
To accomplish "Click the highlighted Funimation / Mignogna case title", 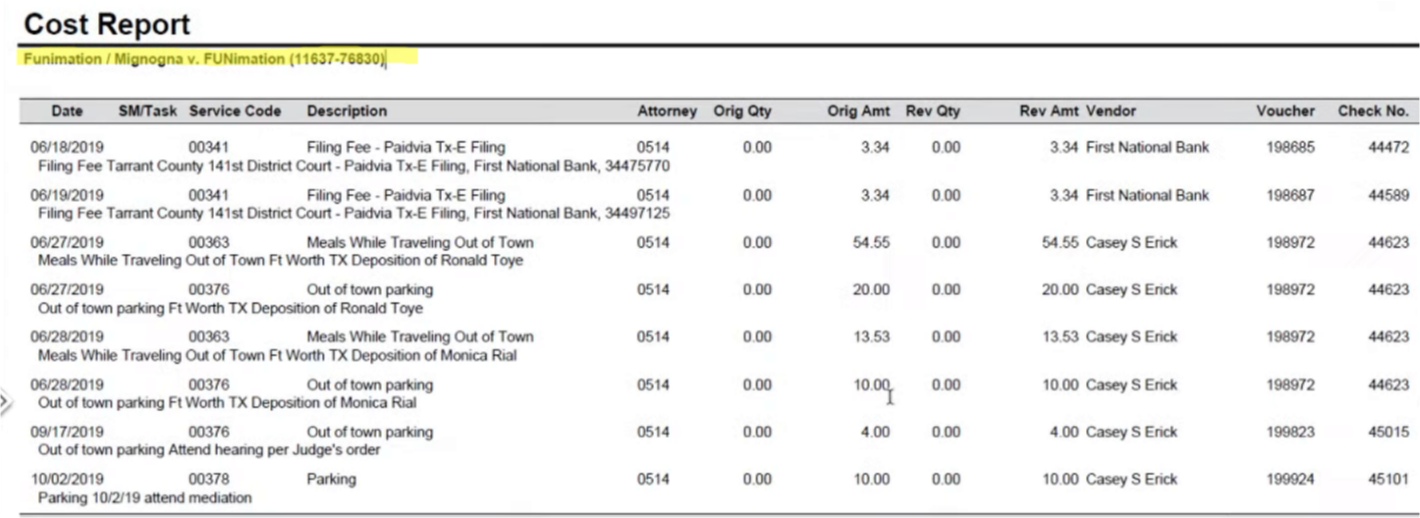I will tap(203, 59).
